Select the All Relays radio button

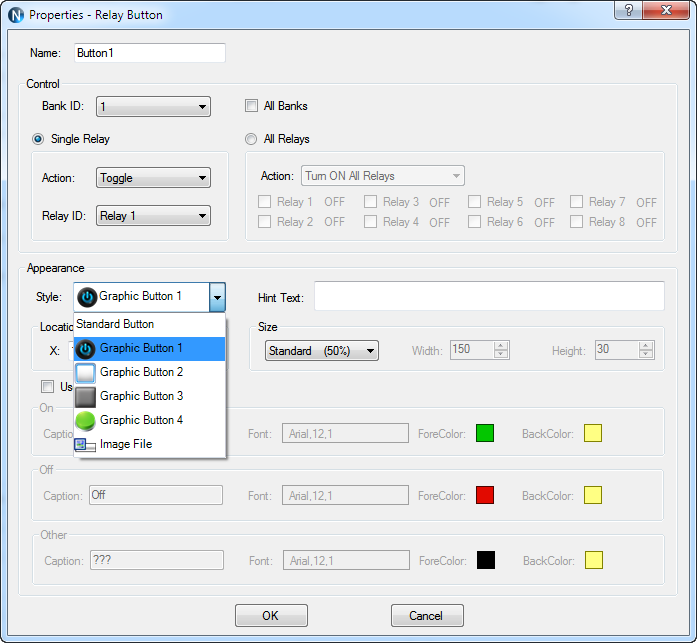click(x=251, y=139)
